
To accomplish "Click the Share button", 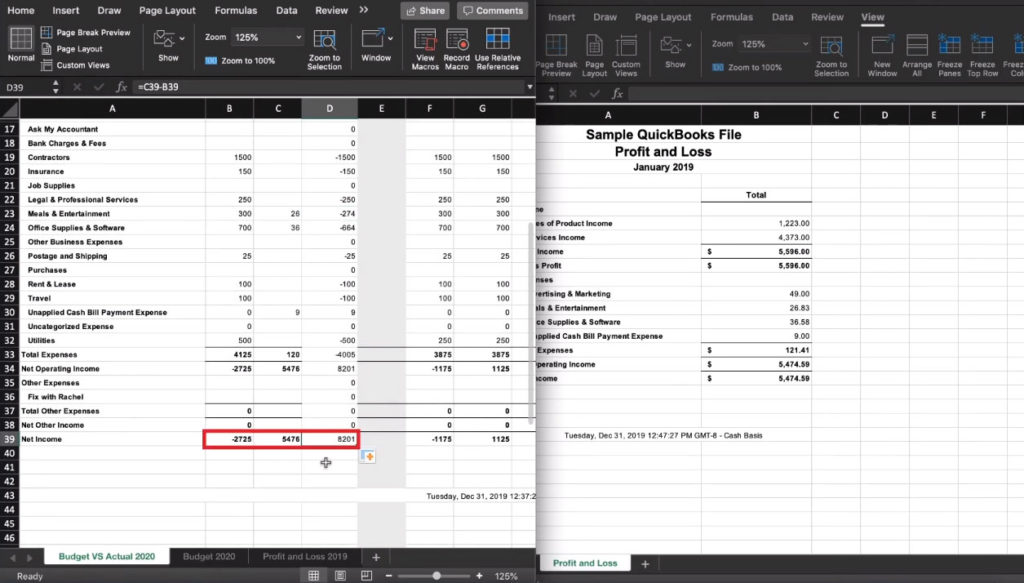I will point(424,10).
